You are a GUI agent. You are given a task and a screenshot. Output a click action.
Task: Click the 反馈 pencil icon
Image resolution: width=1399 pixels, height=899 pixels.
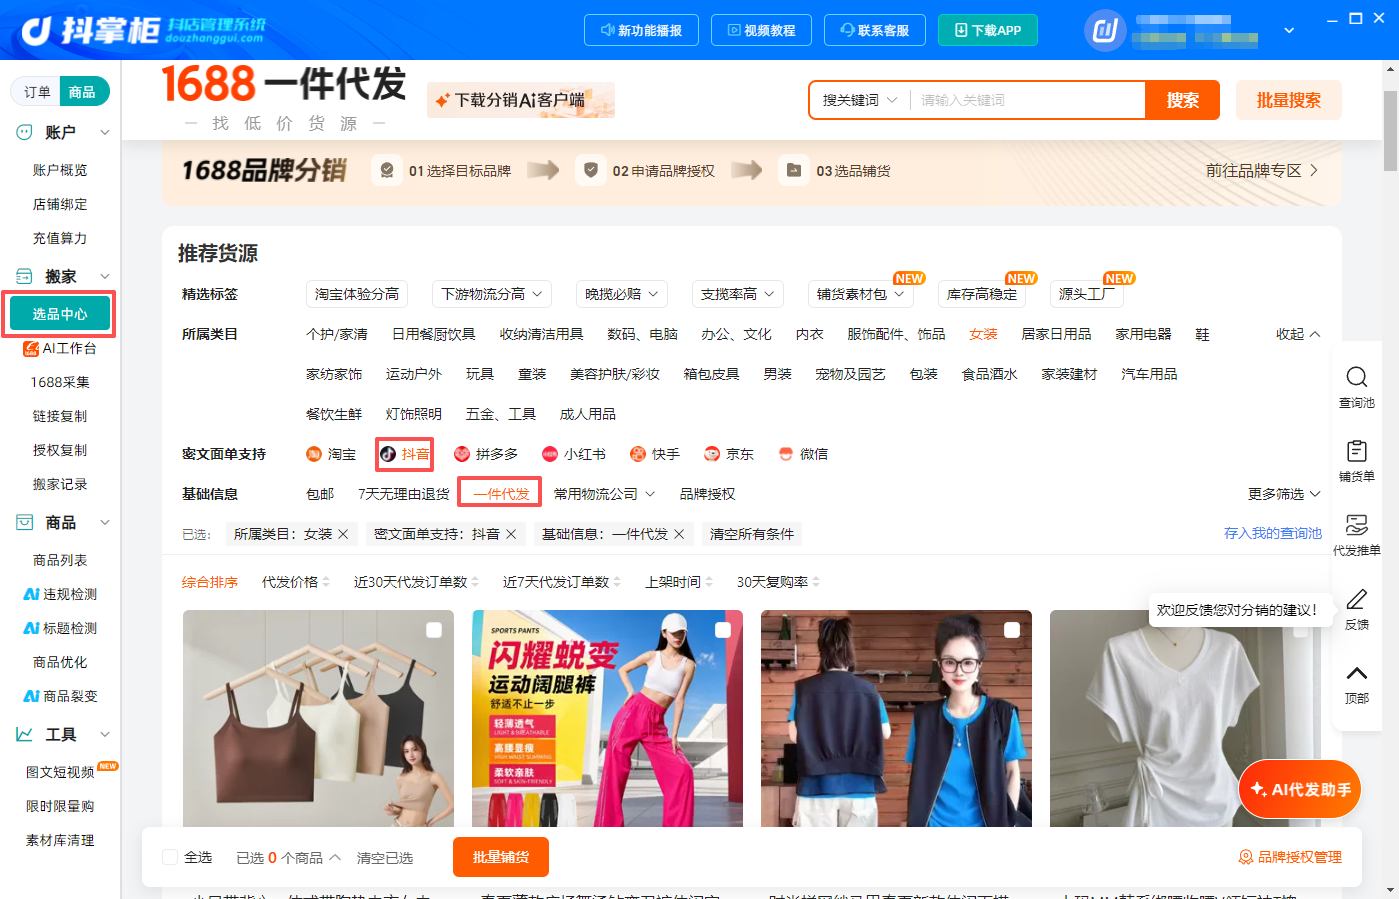click(x=1356, y=599)
